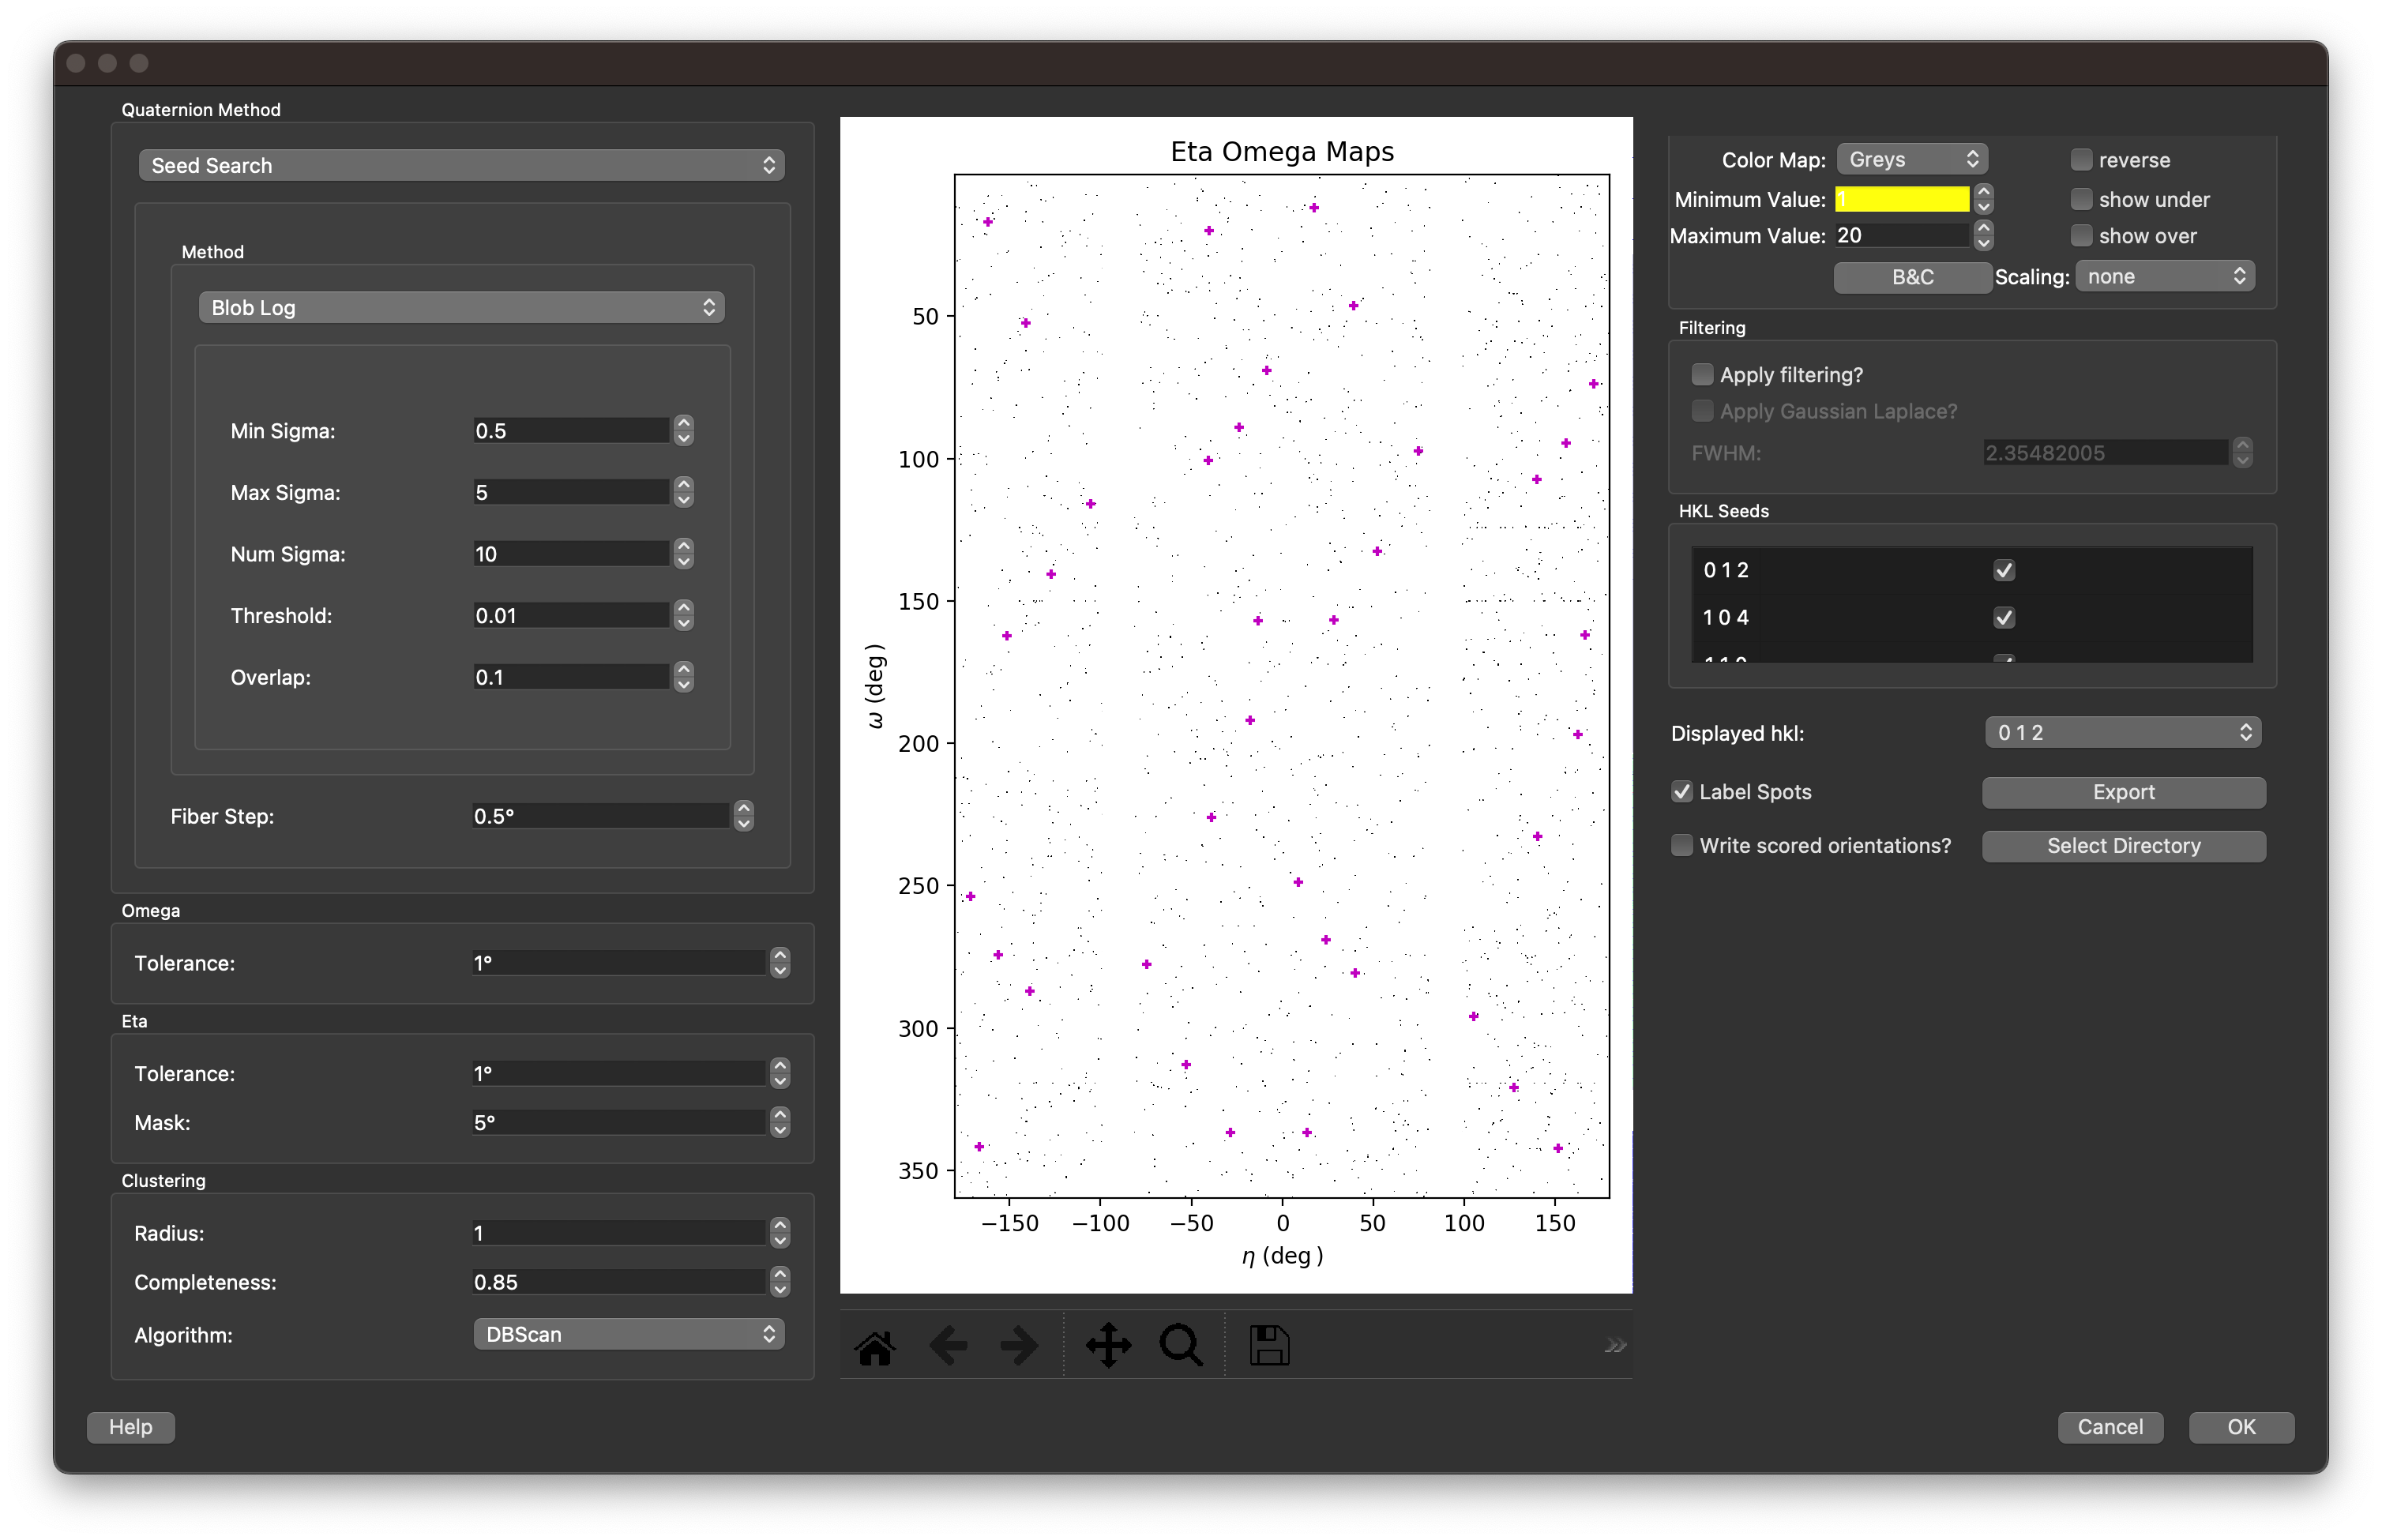Select the Zoom magnifier tool icon
Screen dimensions: 2382x1540
(x=1181, y=1346)
